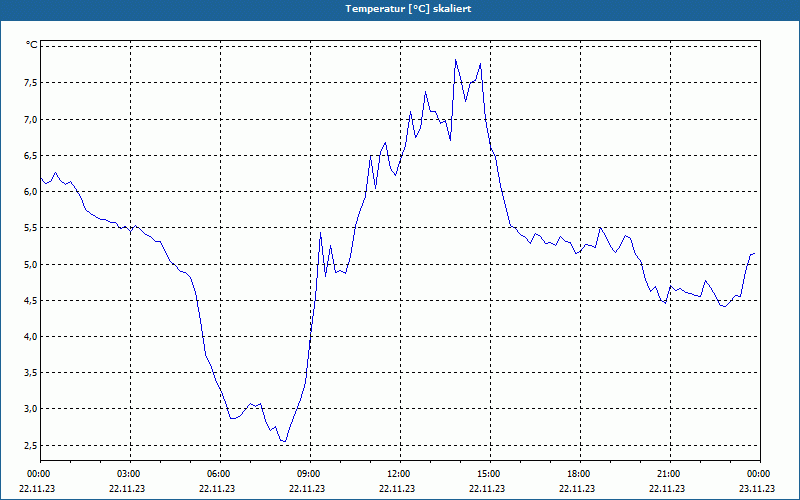Click the 6,0 y-axis label

pos(32,192)
